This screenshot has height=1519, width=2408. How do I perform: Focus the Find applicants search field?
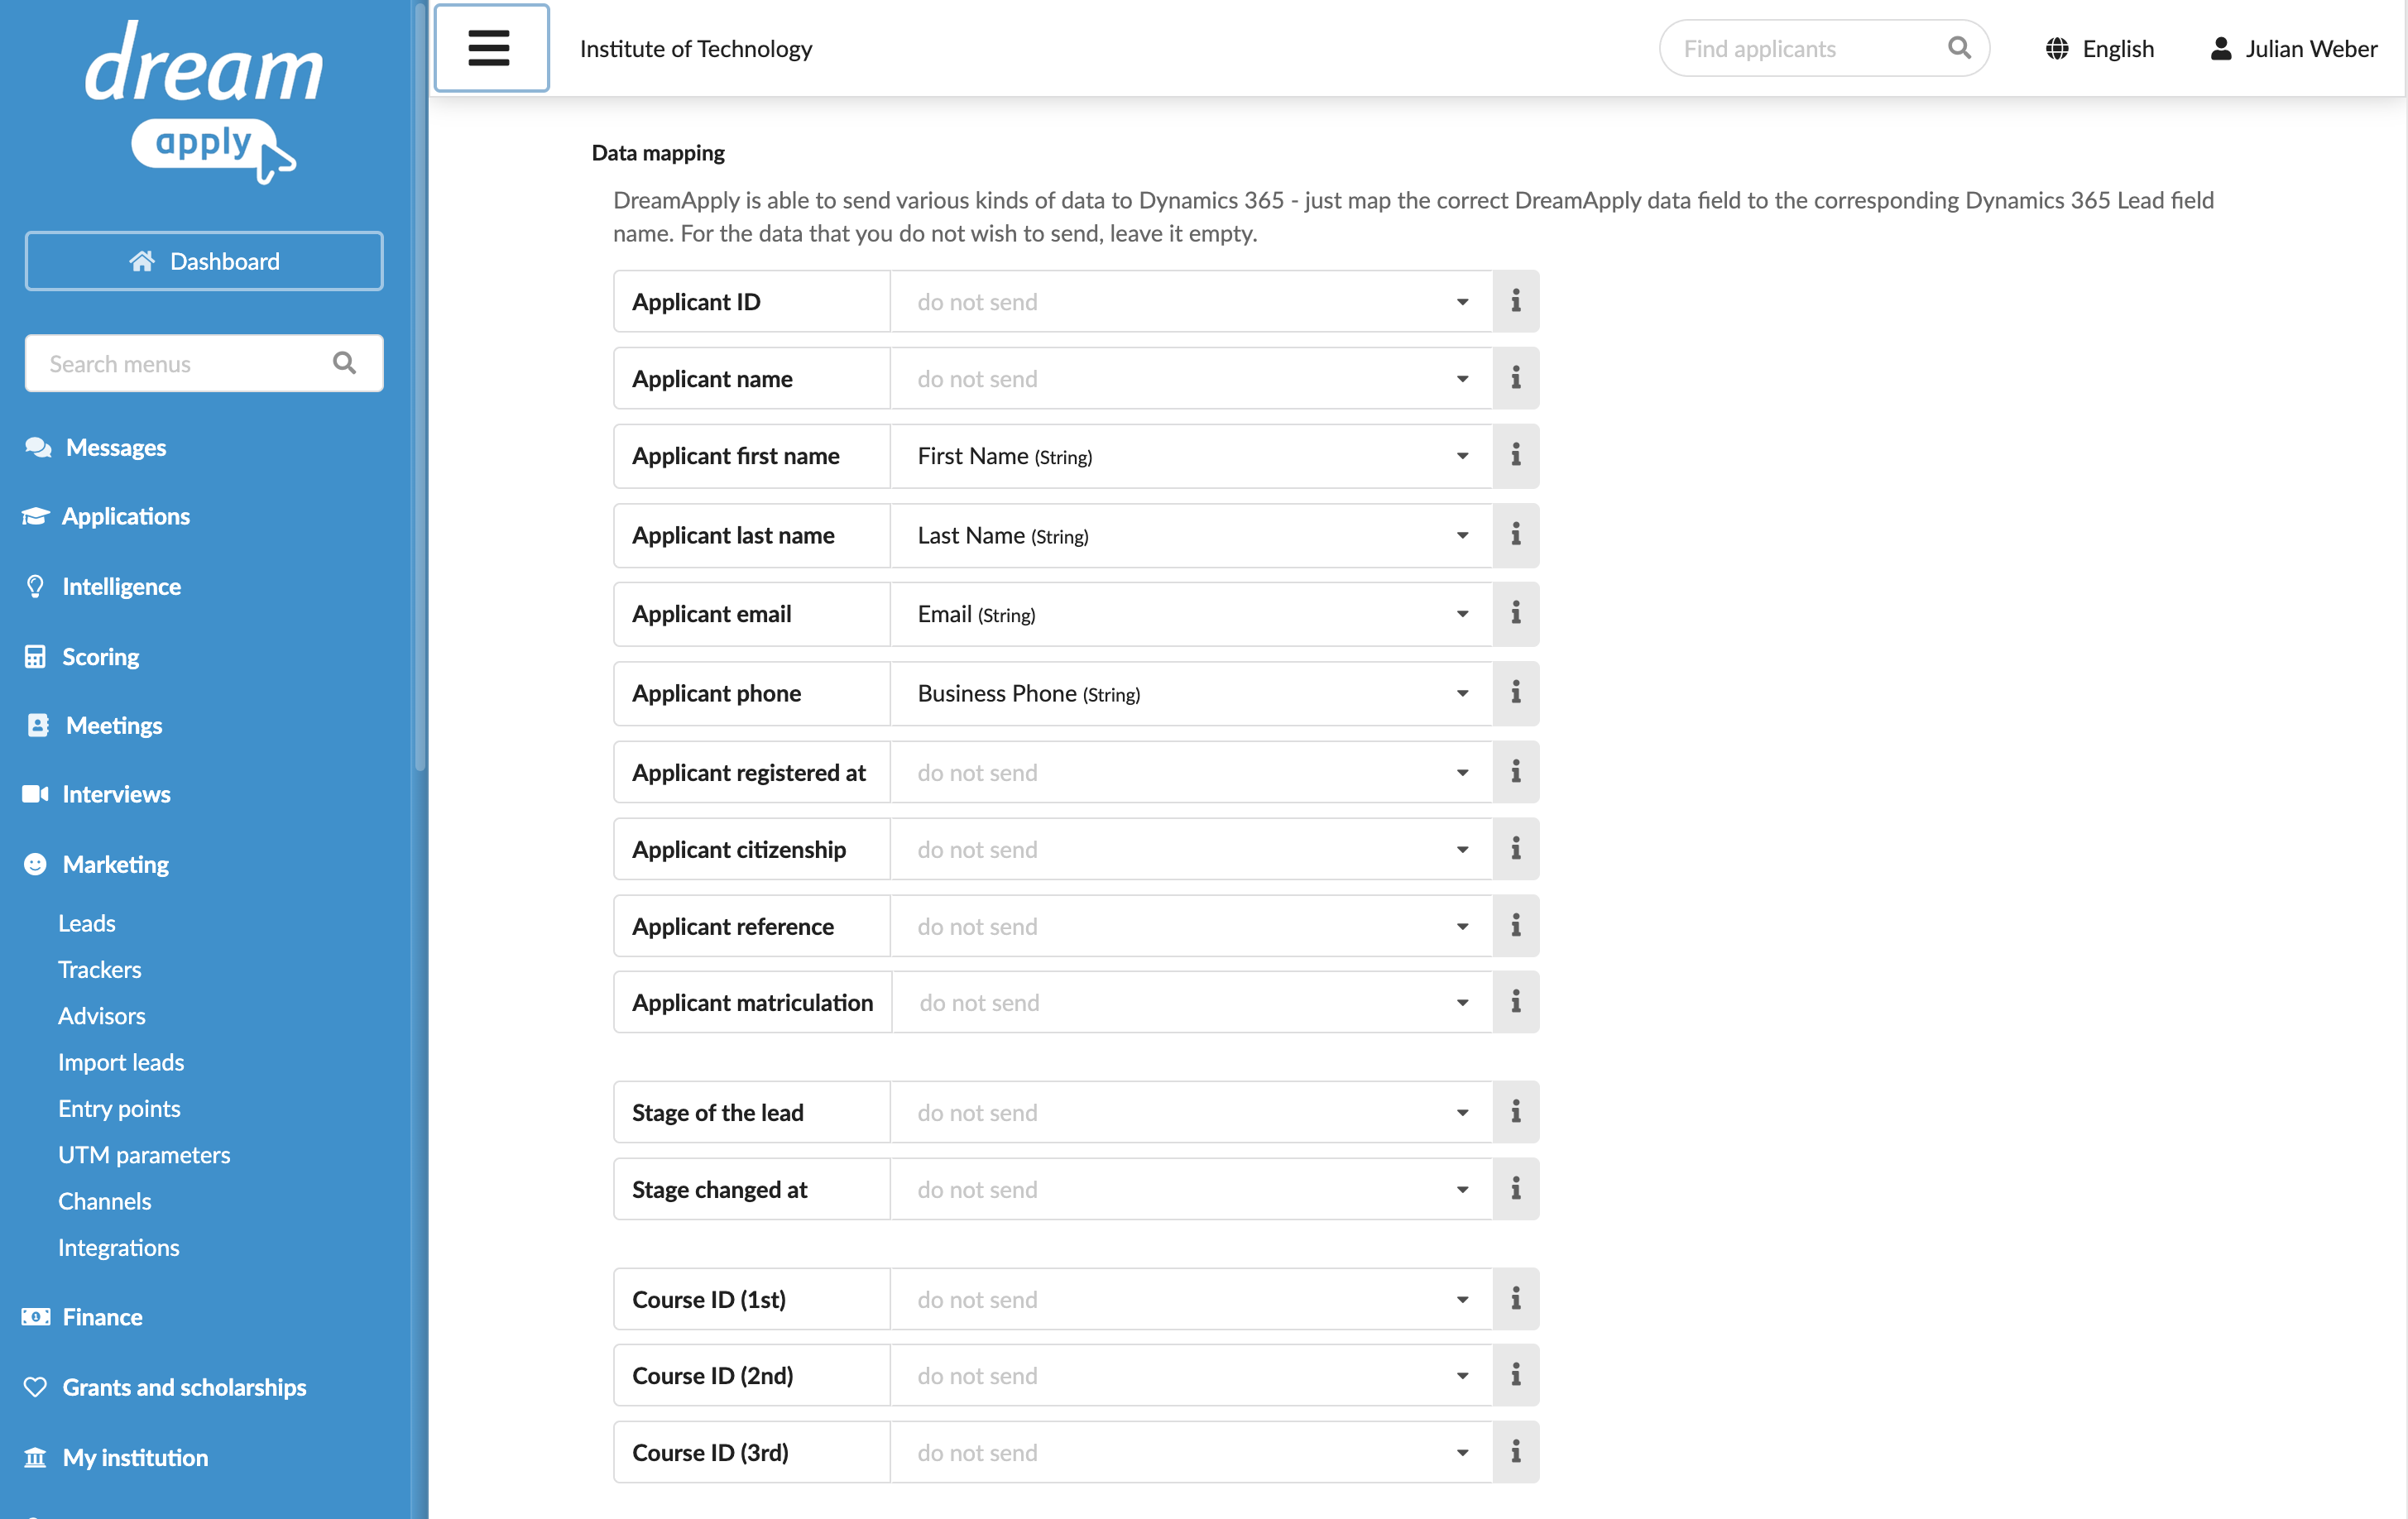1823,48
